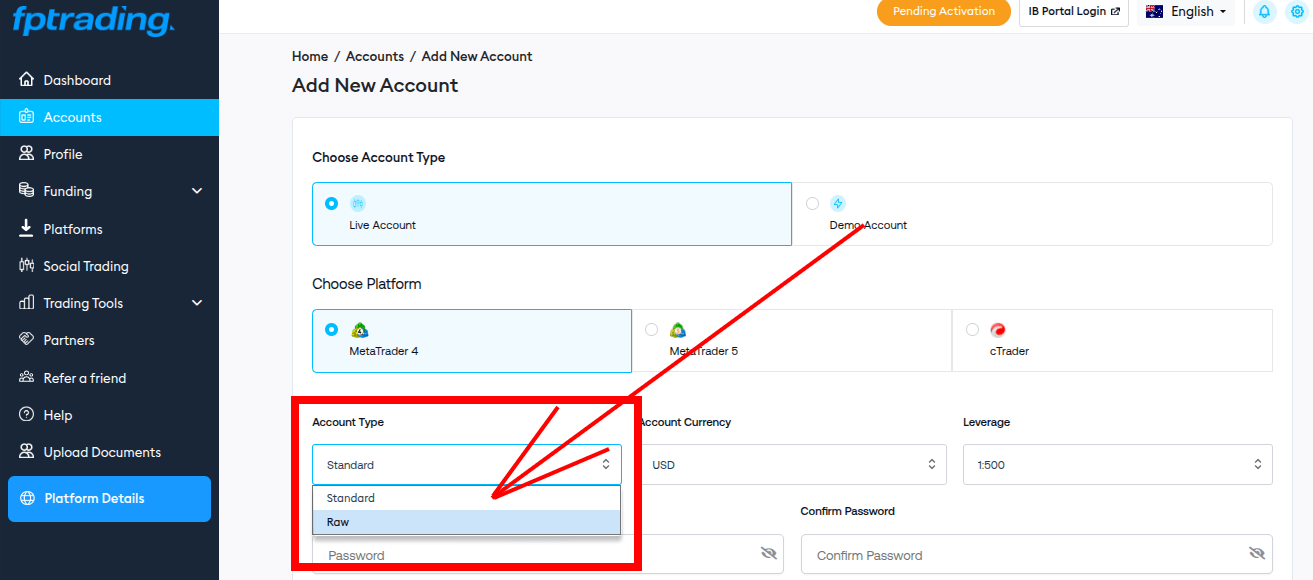Go to Accounts breadcrumb link

point(375,56)
